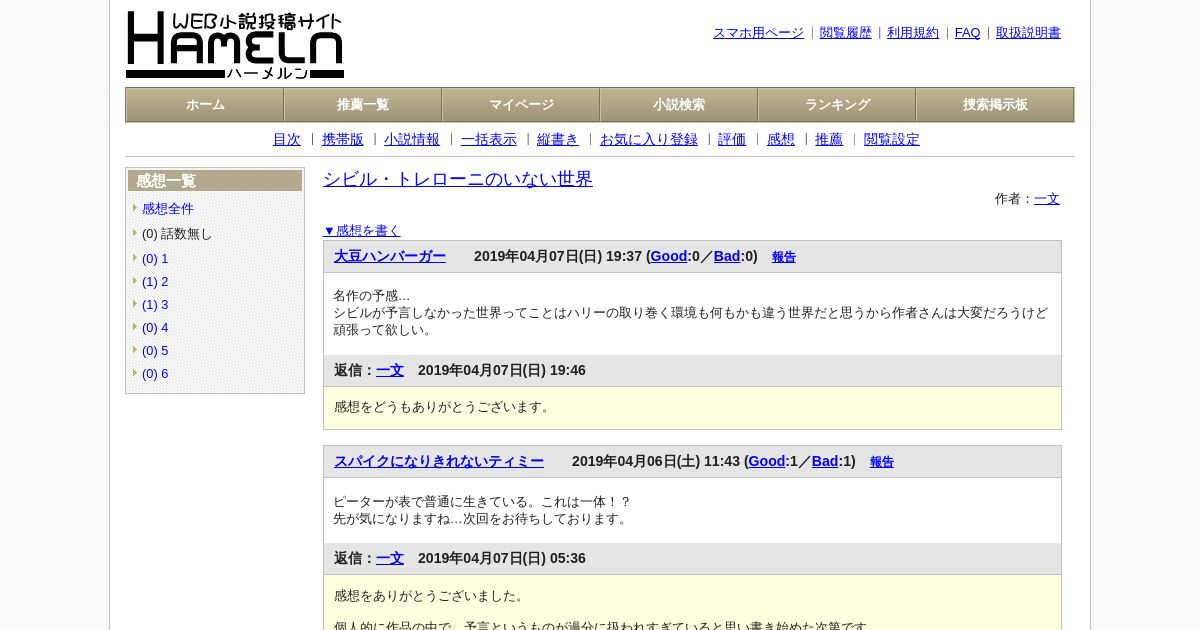Image resolution: width=1200 pixels, height=630 pixels.
Task: Select sidebar entry (0) 6
Action: 155,374
